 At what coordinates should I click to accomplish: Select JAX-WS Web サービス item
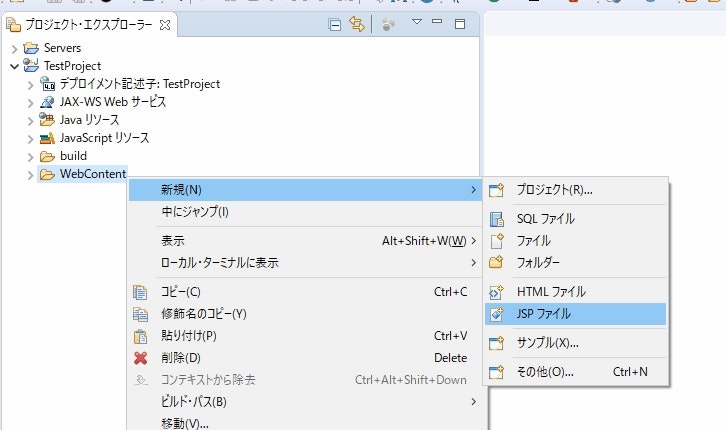click(x=113, y=102)
